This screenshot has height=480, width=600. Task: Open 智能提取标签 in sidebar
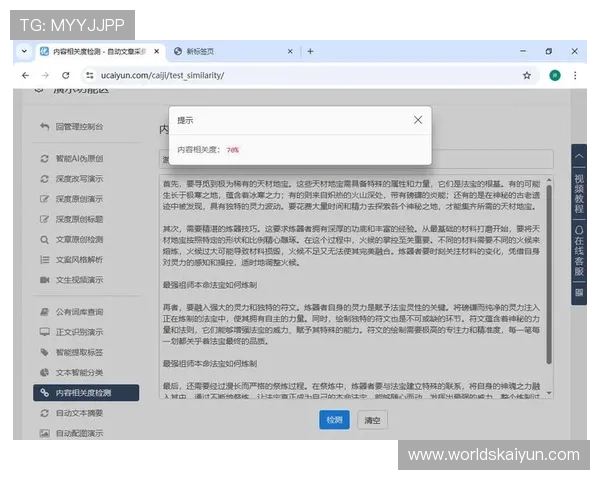[x=72, y=353]
